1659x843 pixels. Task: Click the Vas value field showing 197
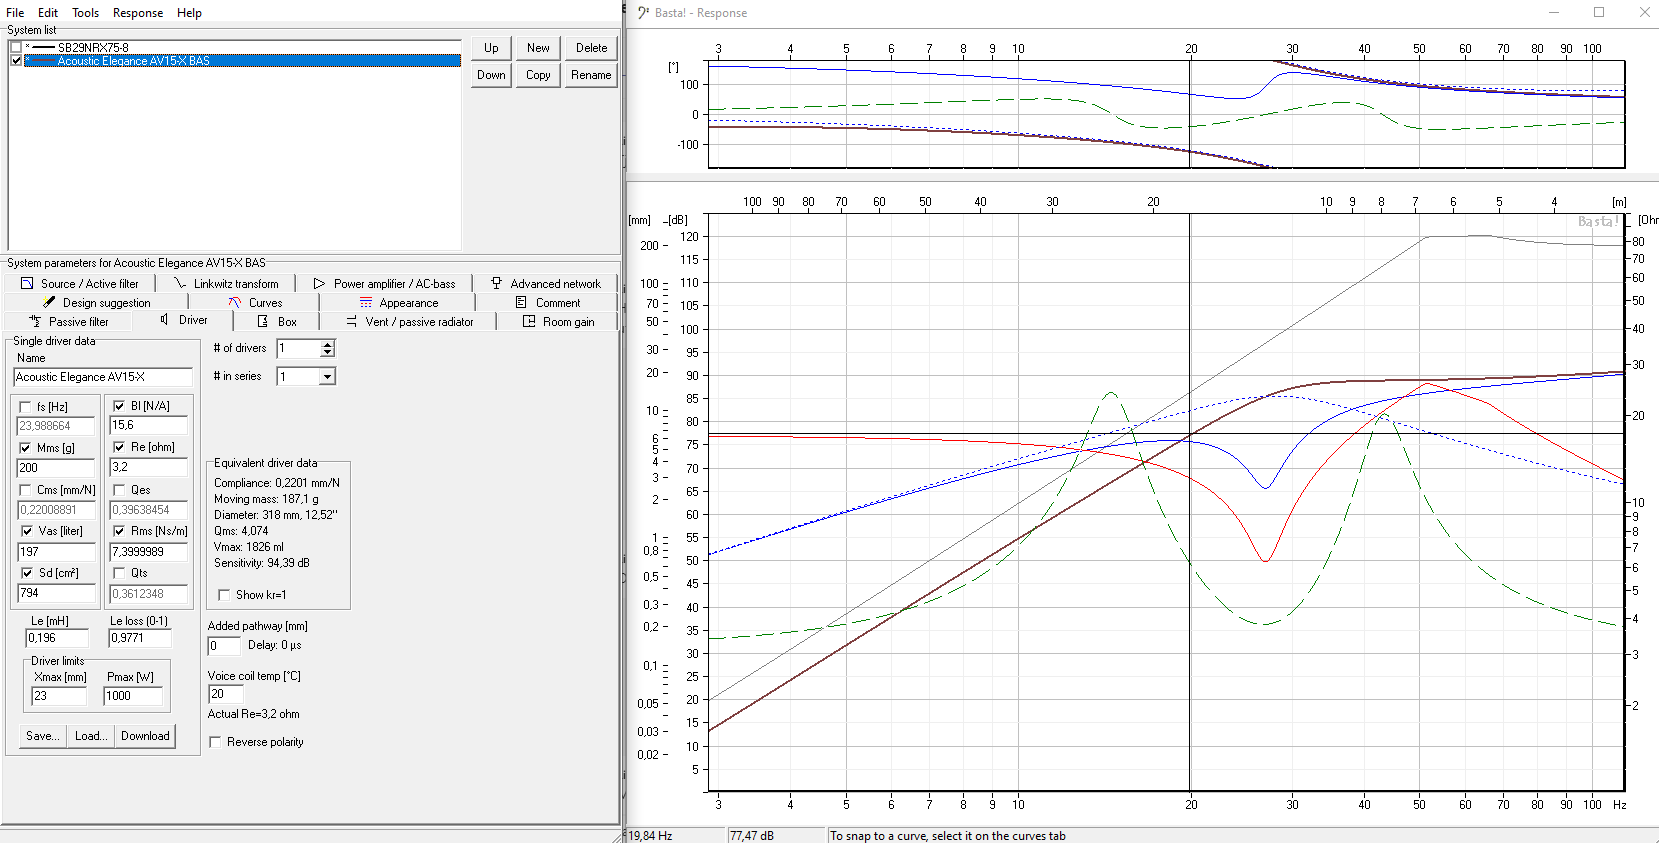click(56, 552)
